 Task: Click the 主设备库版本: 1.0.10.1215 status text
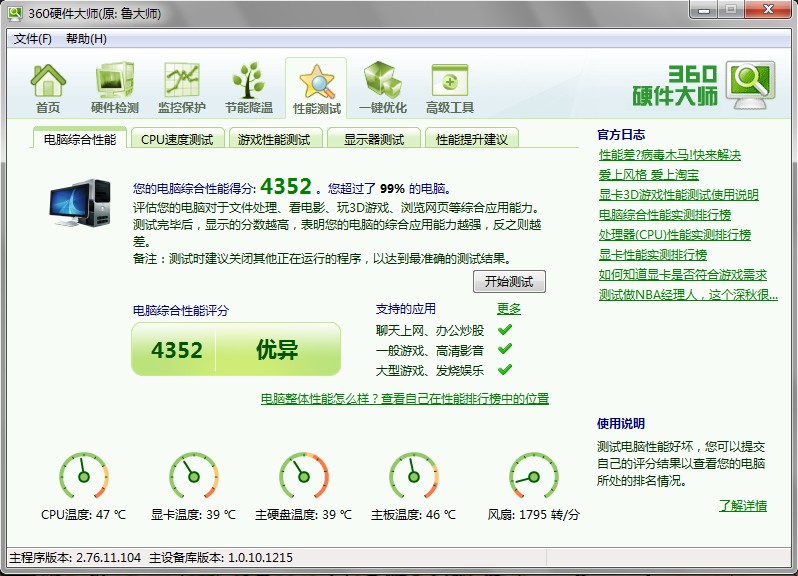[221, 558]
